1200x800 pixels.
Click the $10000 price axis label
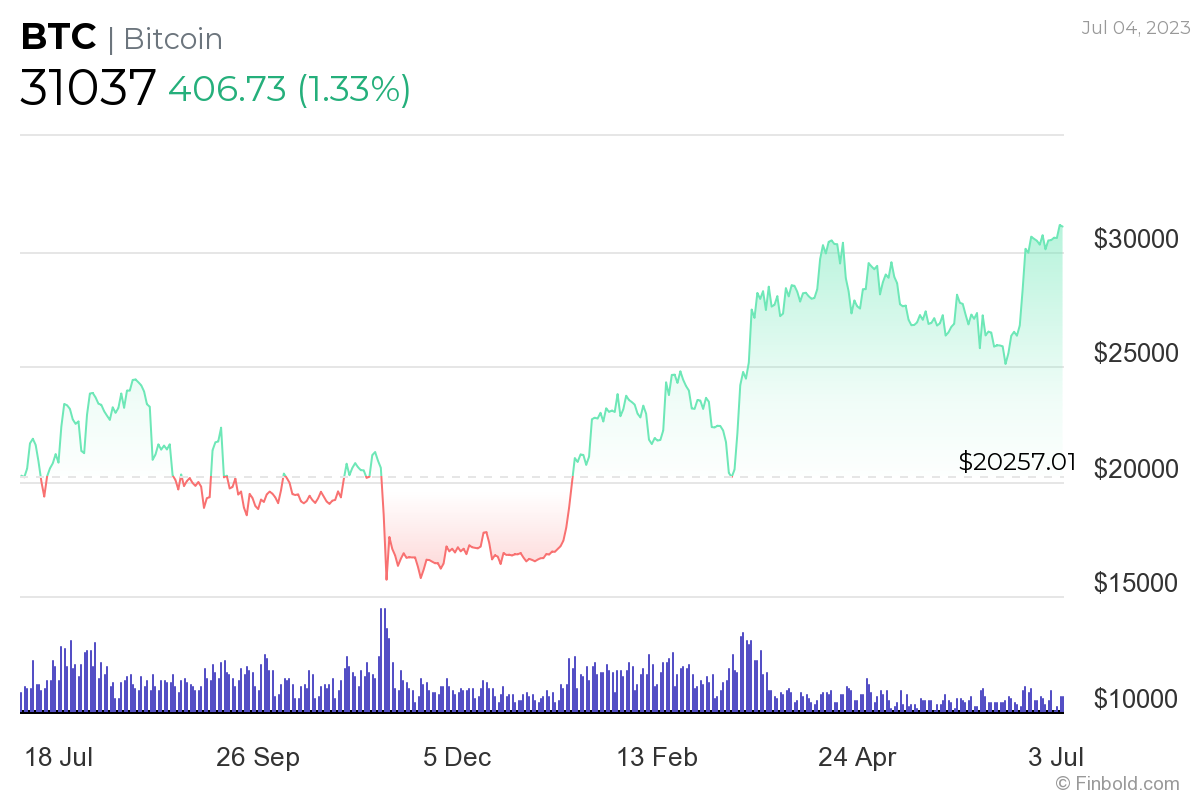1137,698
